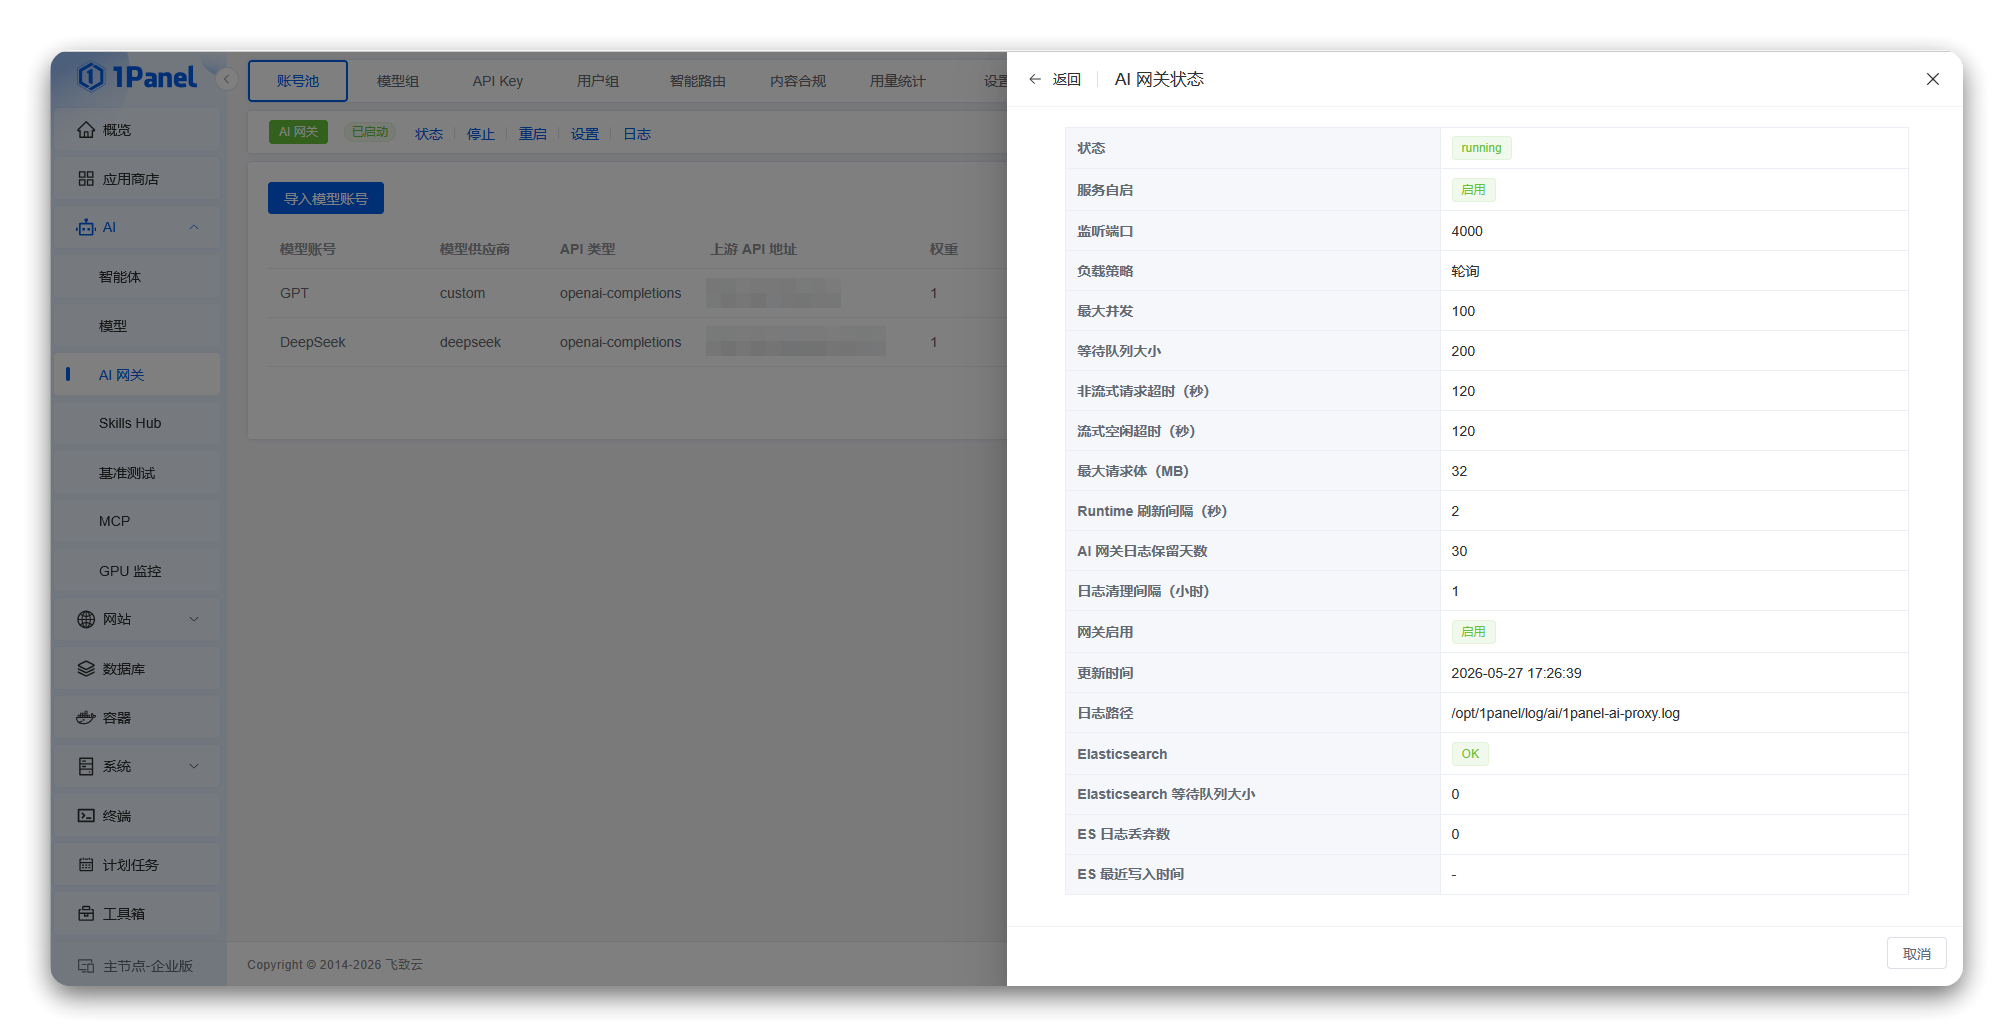Click the 应用商店 grid icon

tap(86, 179)
